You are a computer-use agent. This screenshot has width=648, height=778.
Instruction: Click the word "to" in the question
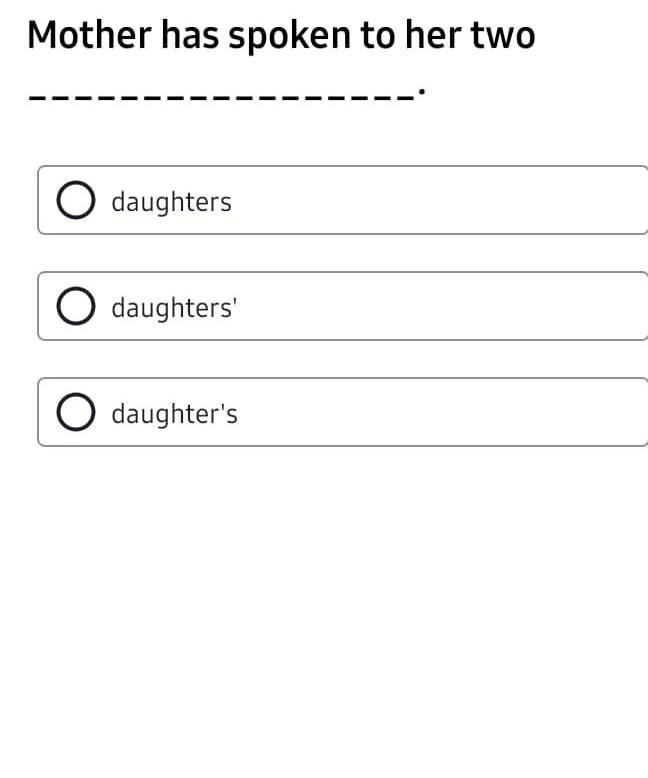pyautogui.click(x=379, y=36)
